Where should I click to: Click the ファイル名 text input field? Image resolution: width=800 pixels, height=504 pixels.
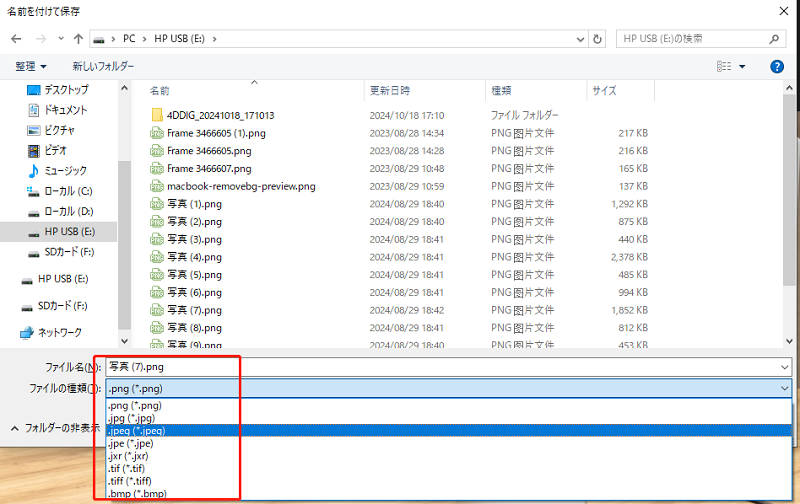(440, 367)
